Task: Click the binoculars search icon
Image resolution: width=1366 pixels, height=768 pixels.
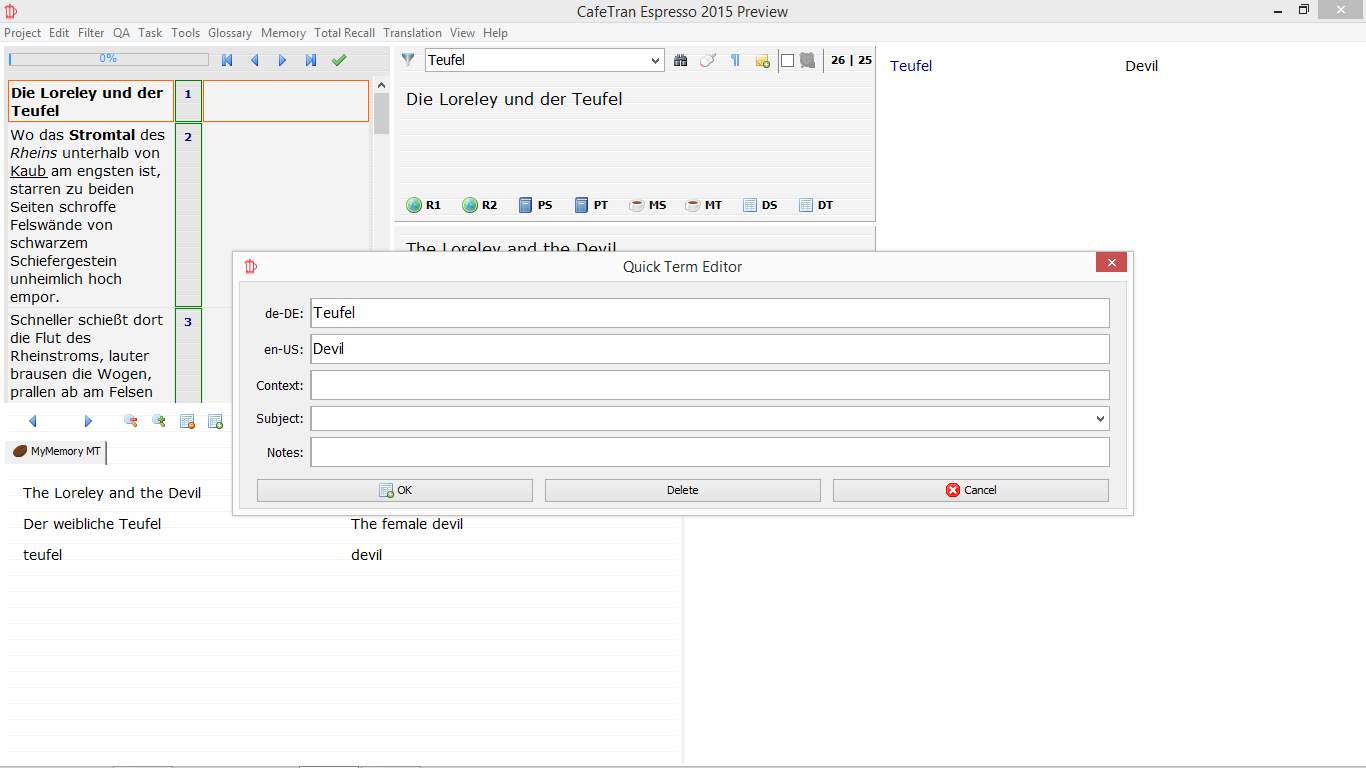Action: tap(681, 60)
